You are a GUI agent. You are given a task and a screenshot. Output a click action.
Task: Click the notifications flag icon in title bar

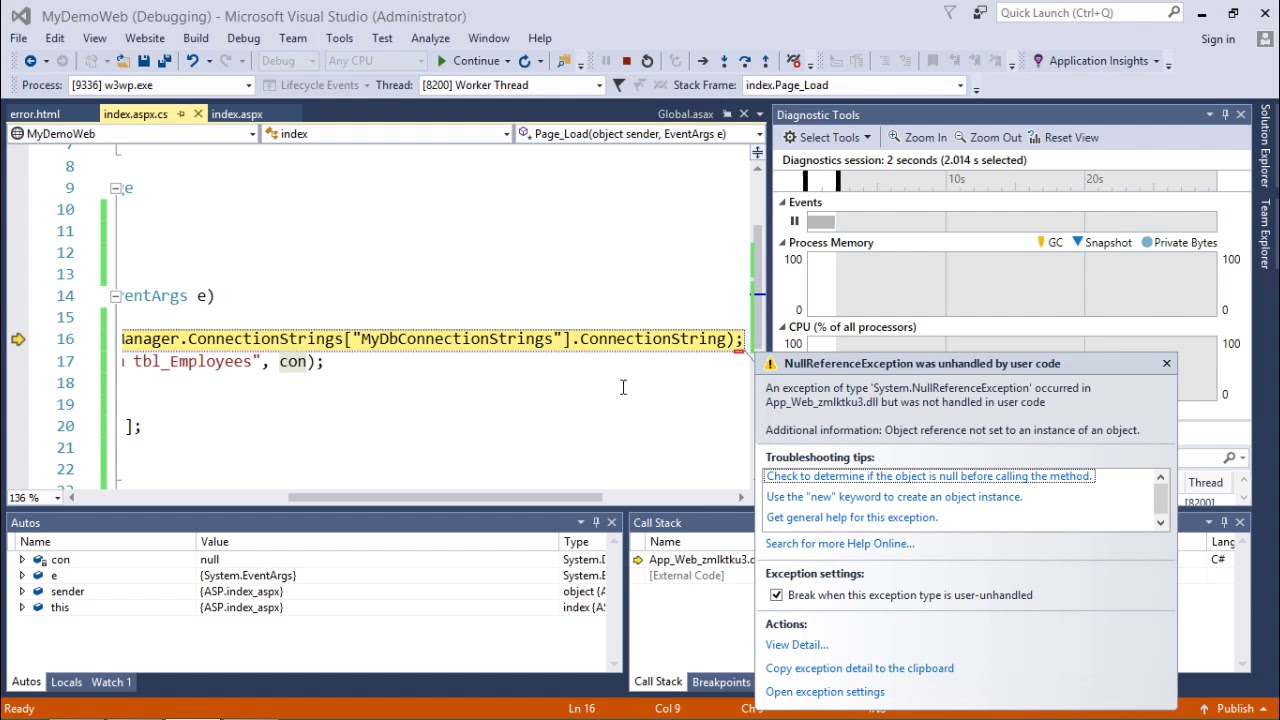click(950, 13)
